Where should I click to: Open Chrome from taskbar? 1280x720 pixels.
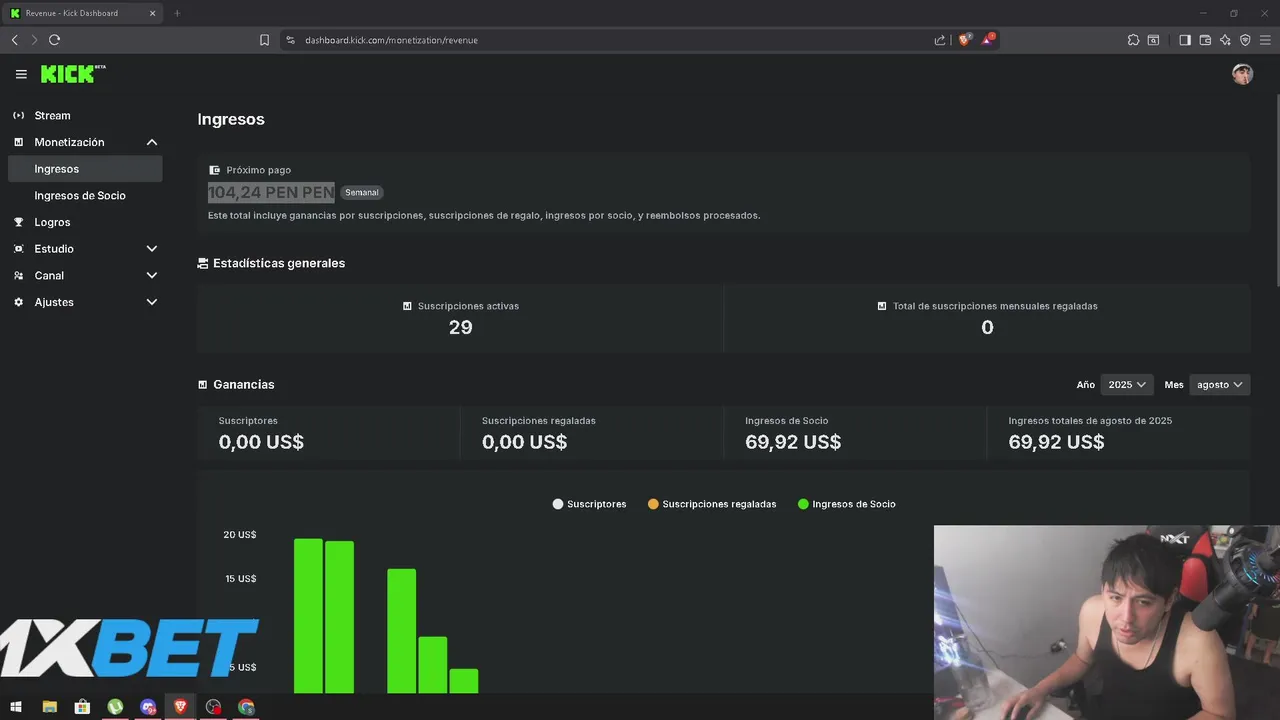246,707
